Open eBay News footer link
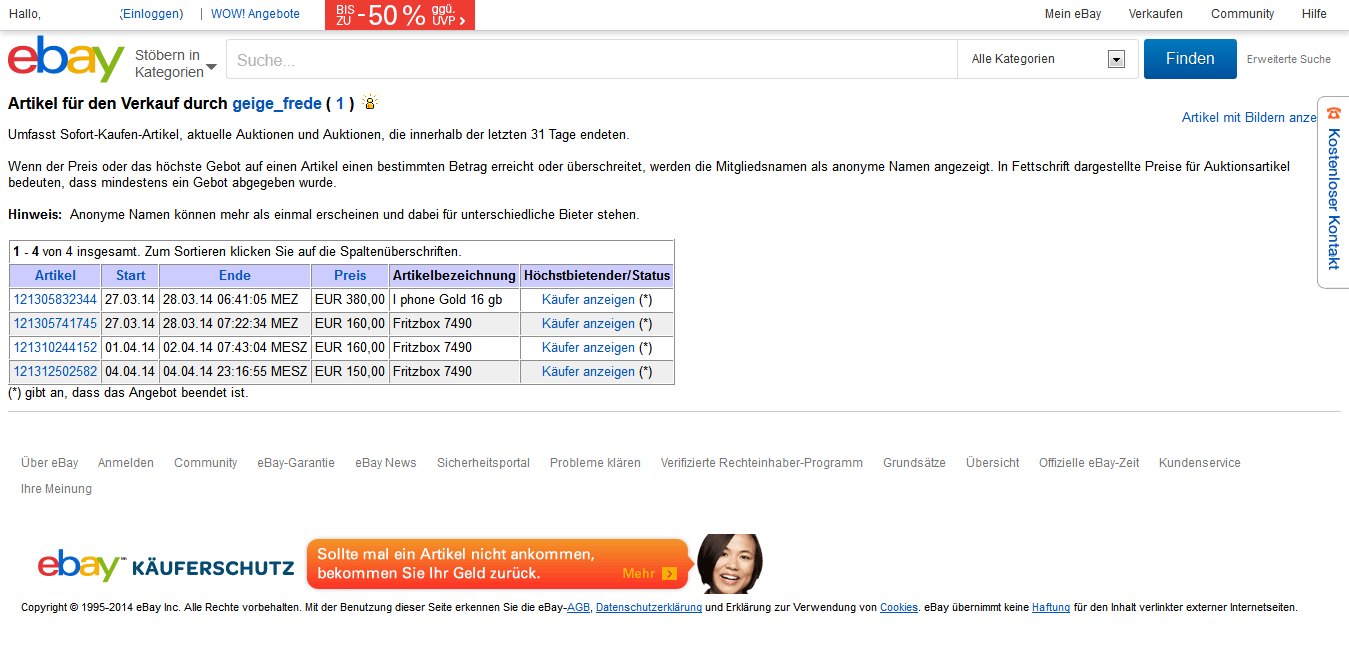The width and height of the screenshot is (1349, 666). [386, 463]
